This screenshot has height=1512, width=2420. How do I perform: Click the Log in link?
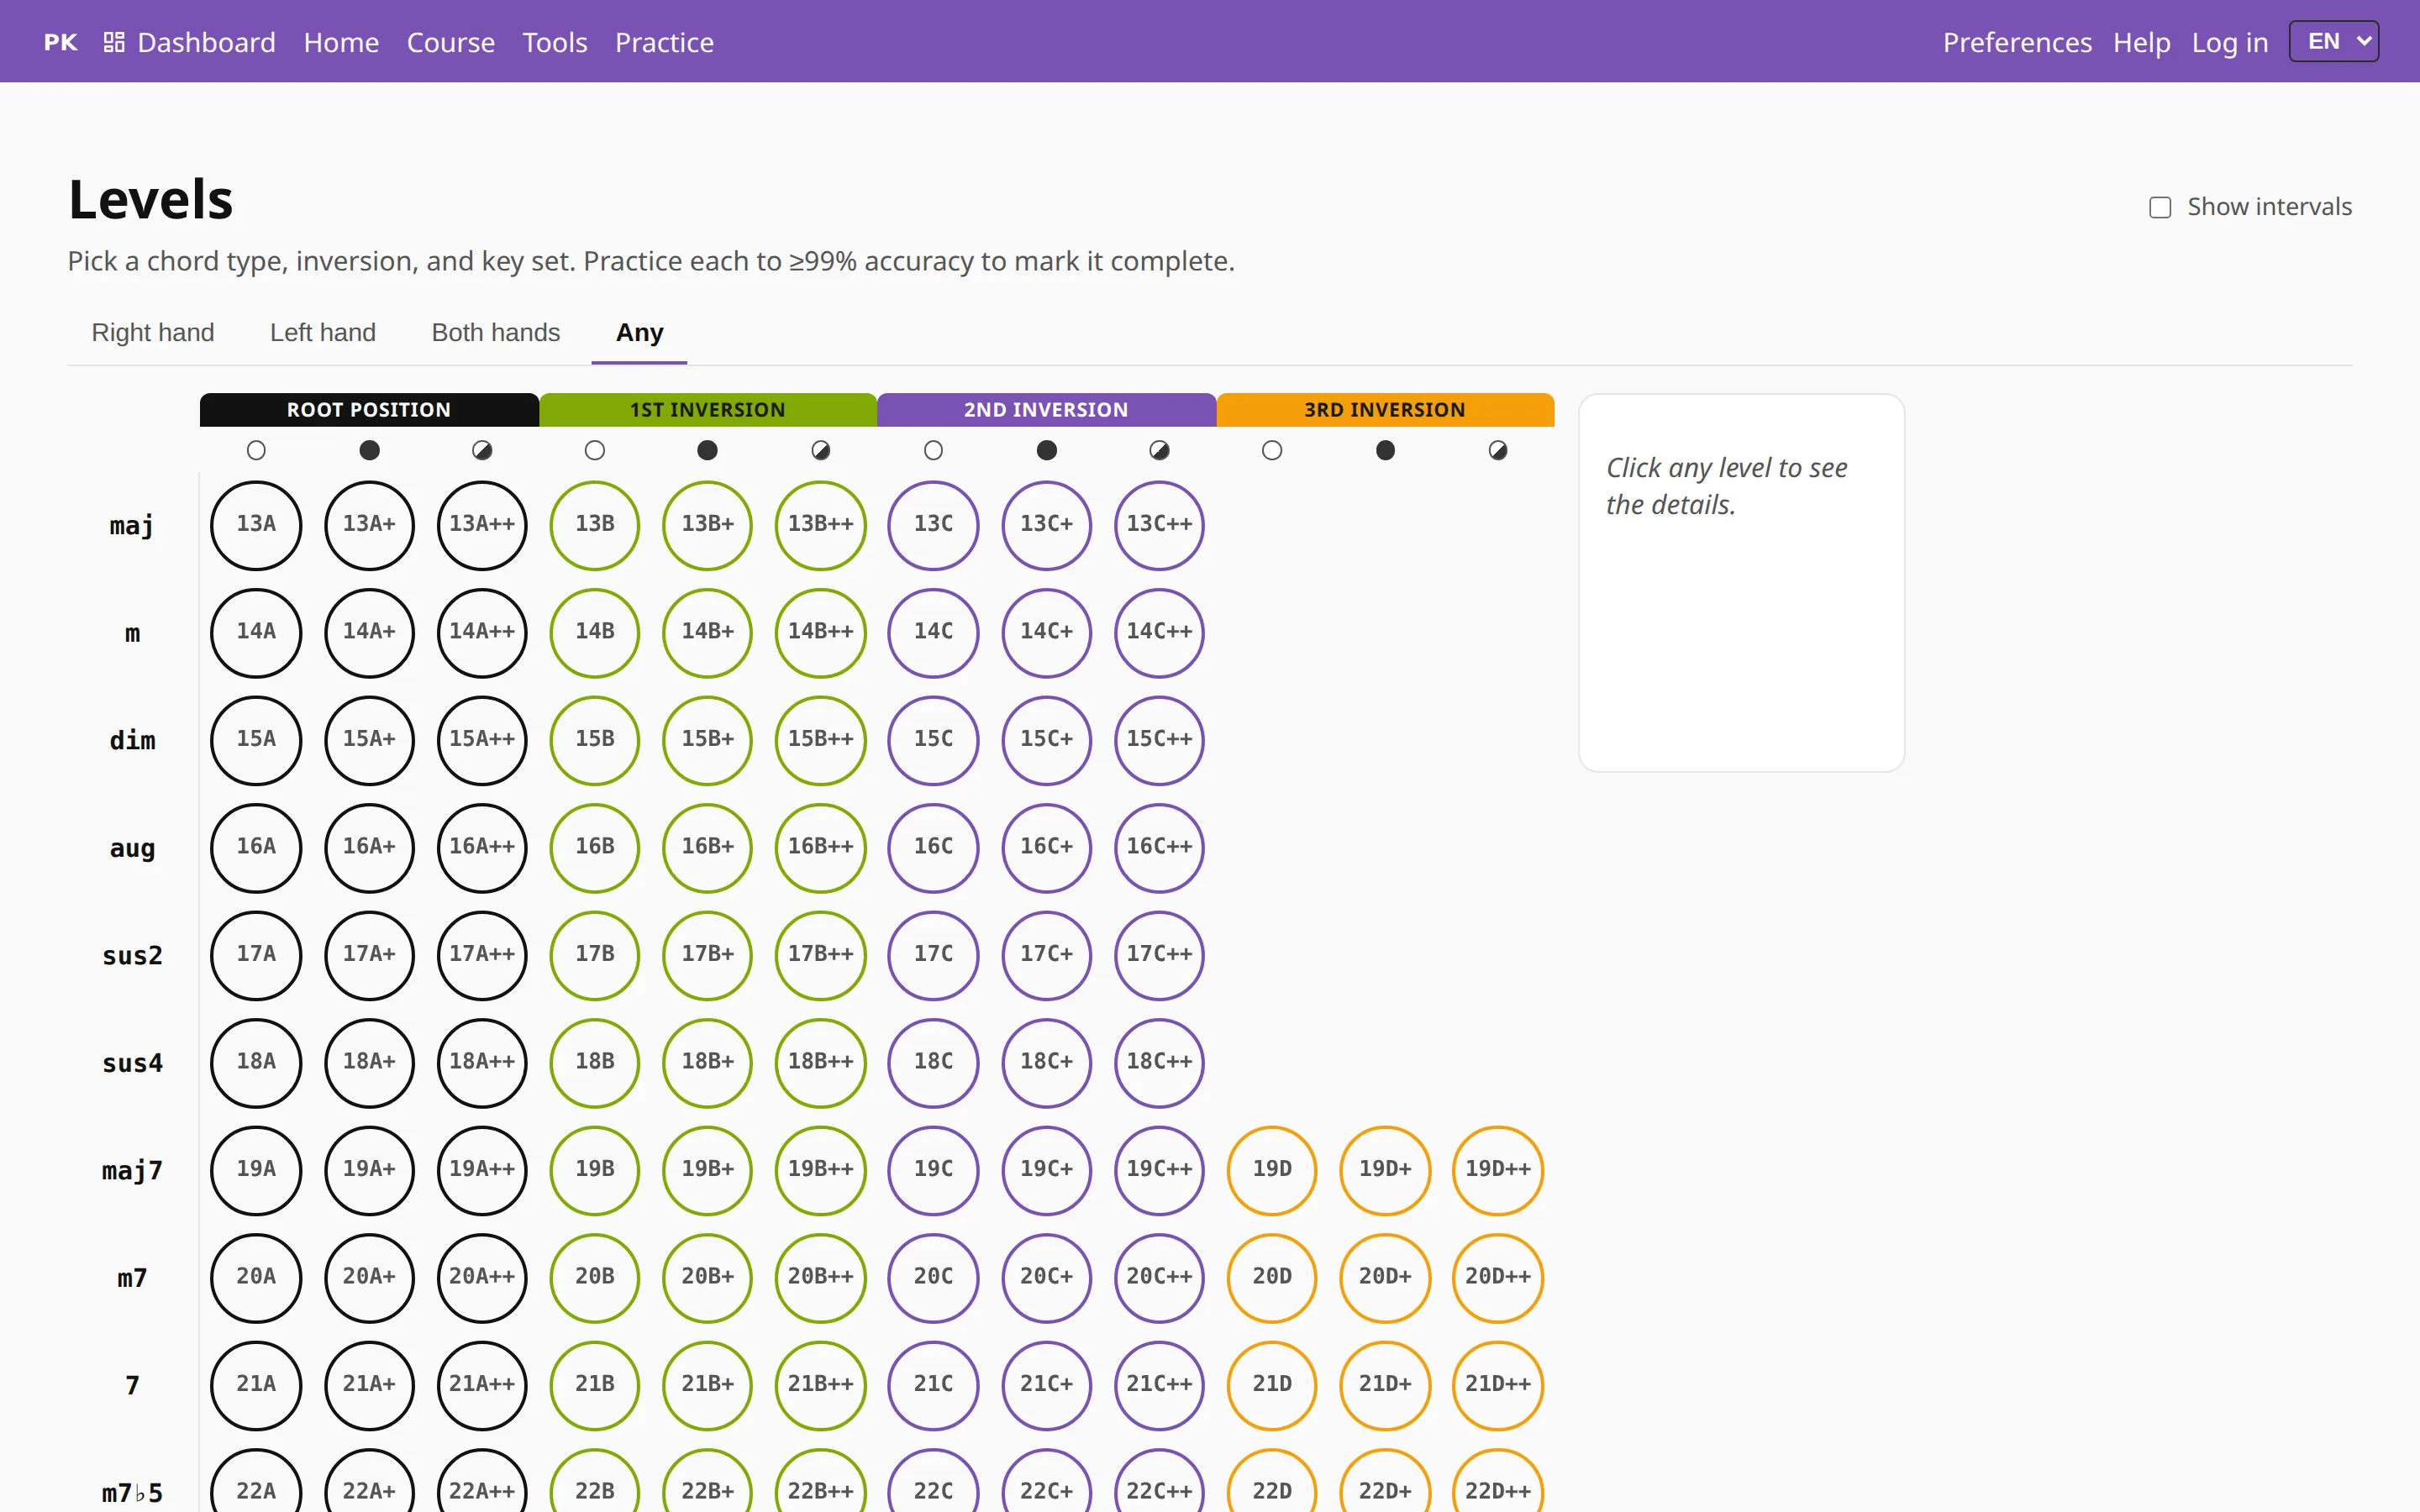pyautogui.click(x=2229, y=42)
